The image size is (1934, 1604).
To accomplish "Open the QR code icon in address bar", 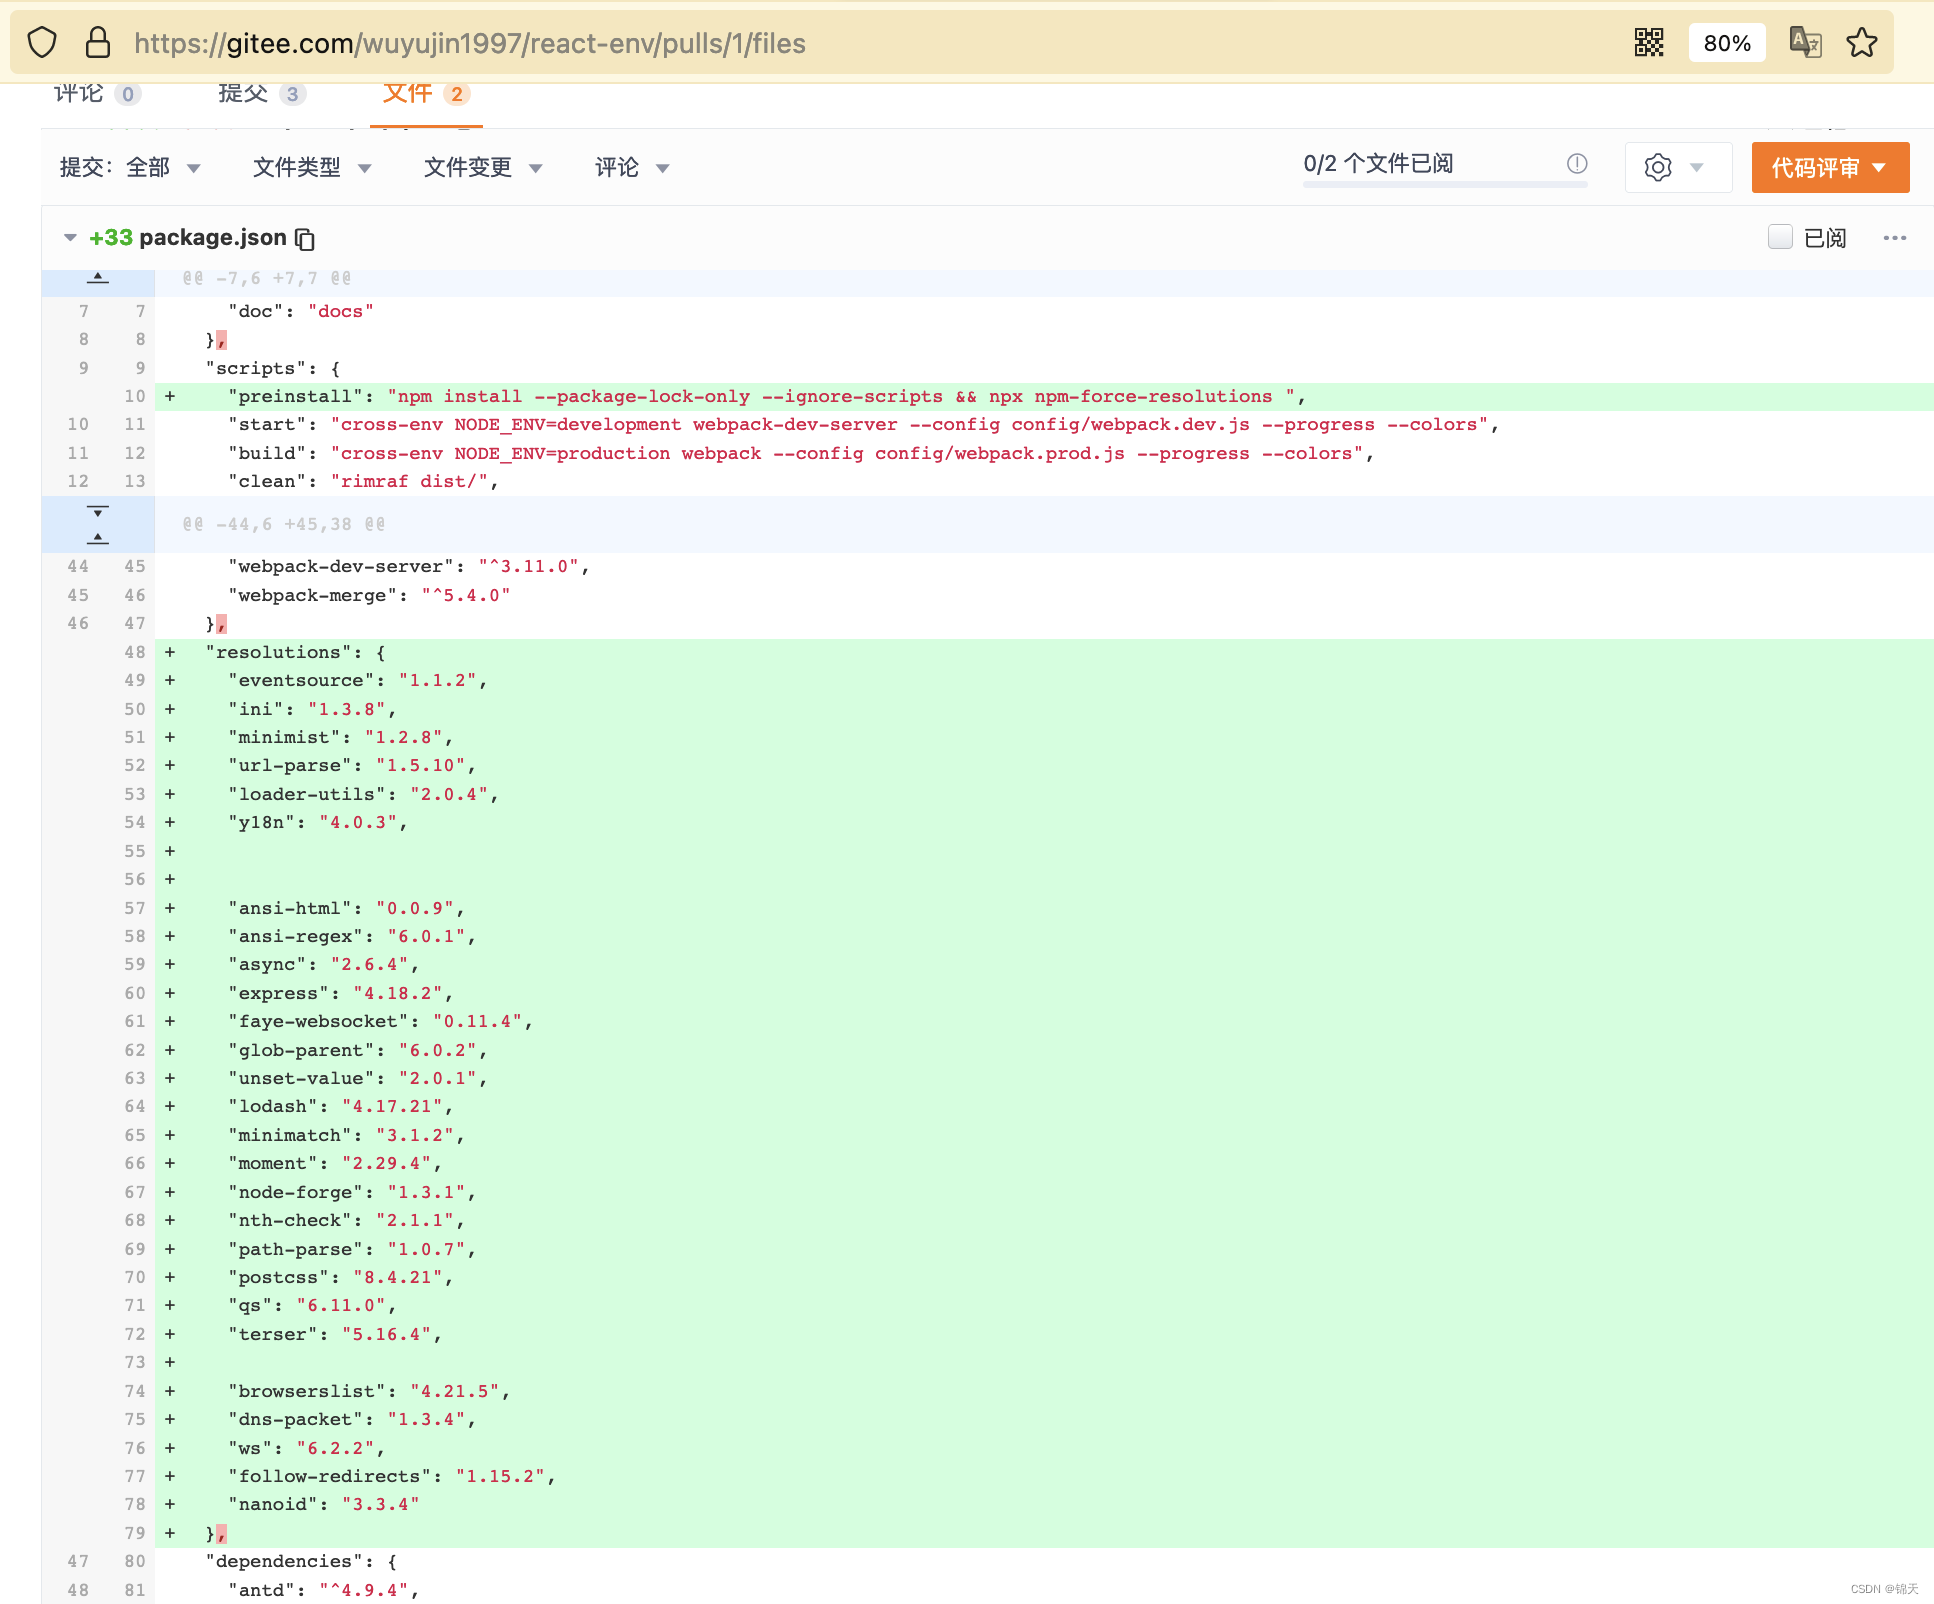I will coord(1649,43).
